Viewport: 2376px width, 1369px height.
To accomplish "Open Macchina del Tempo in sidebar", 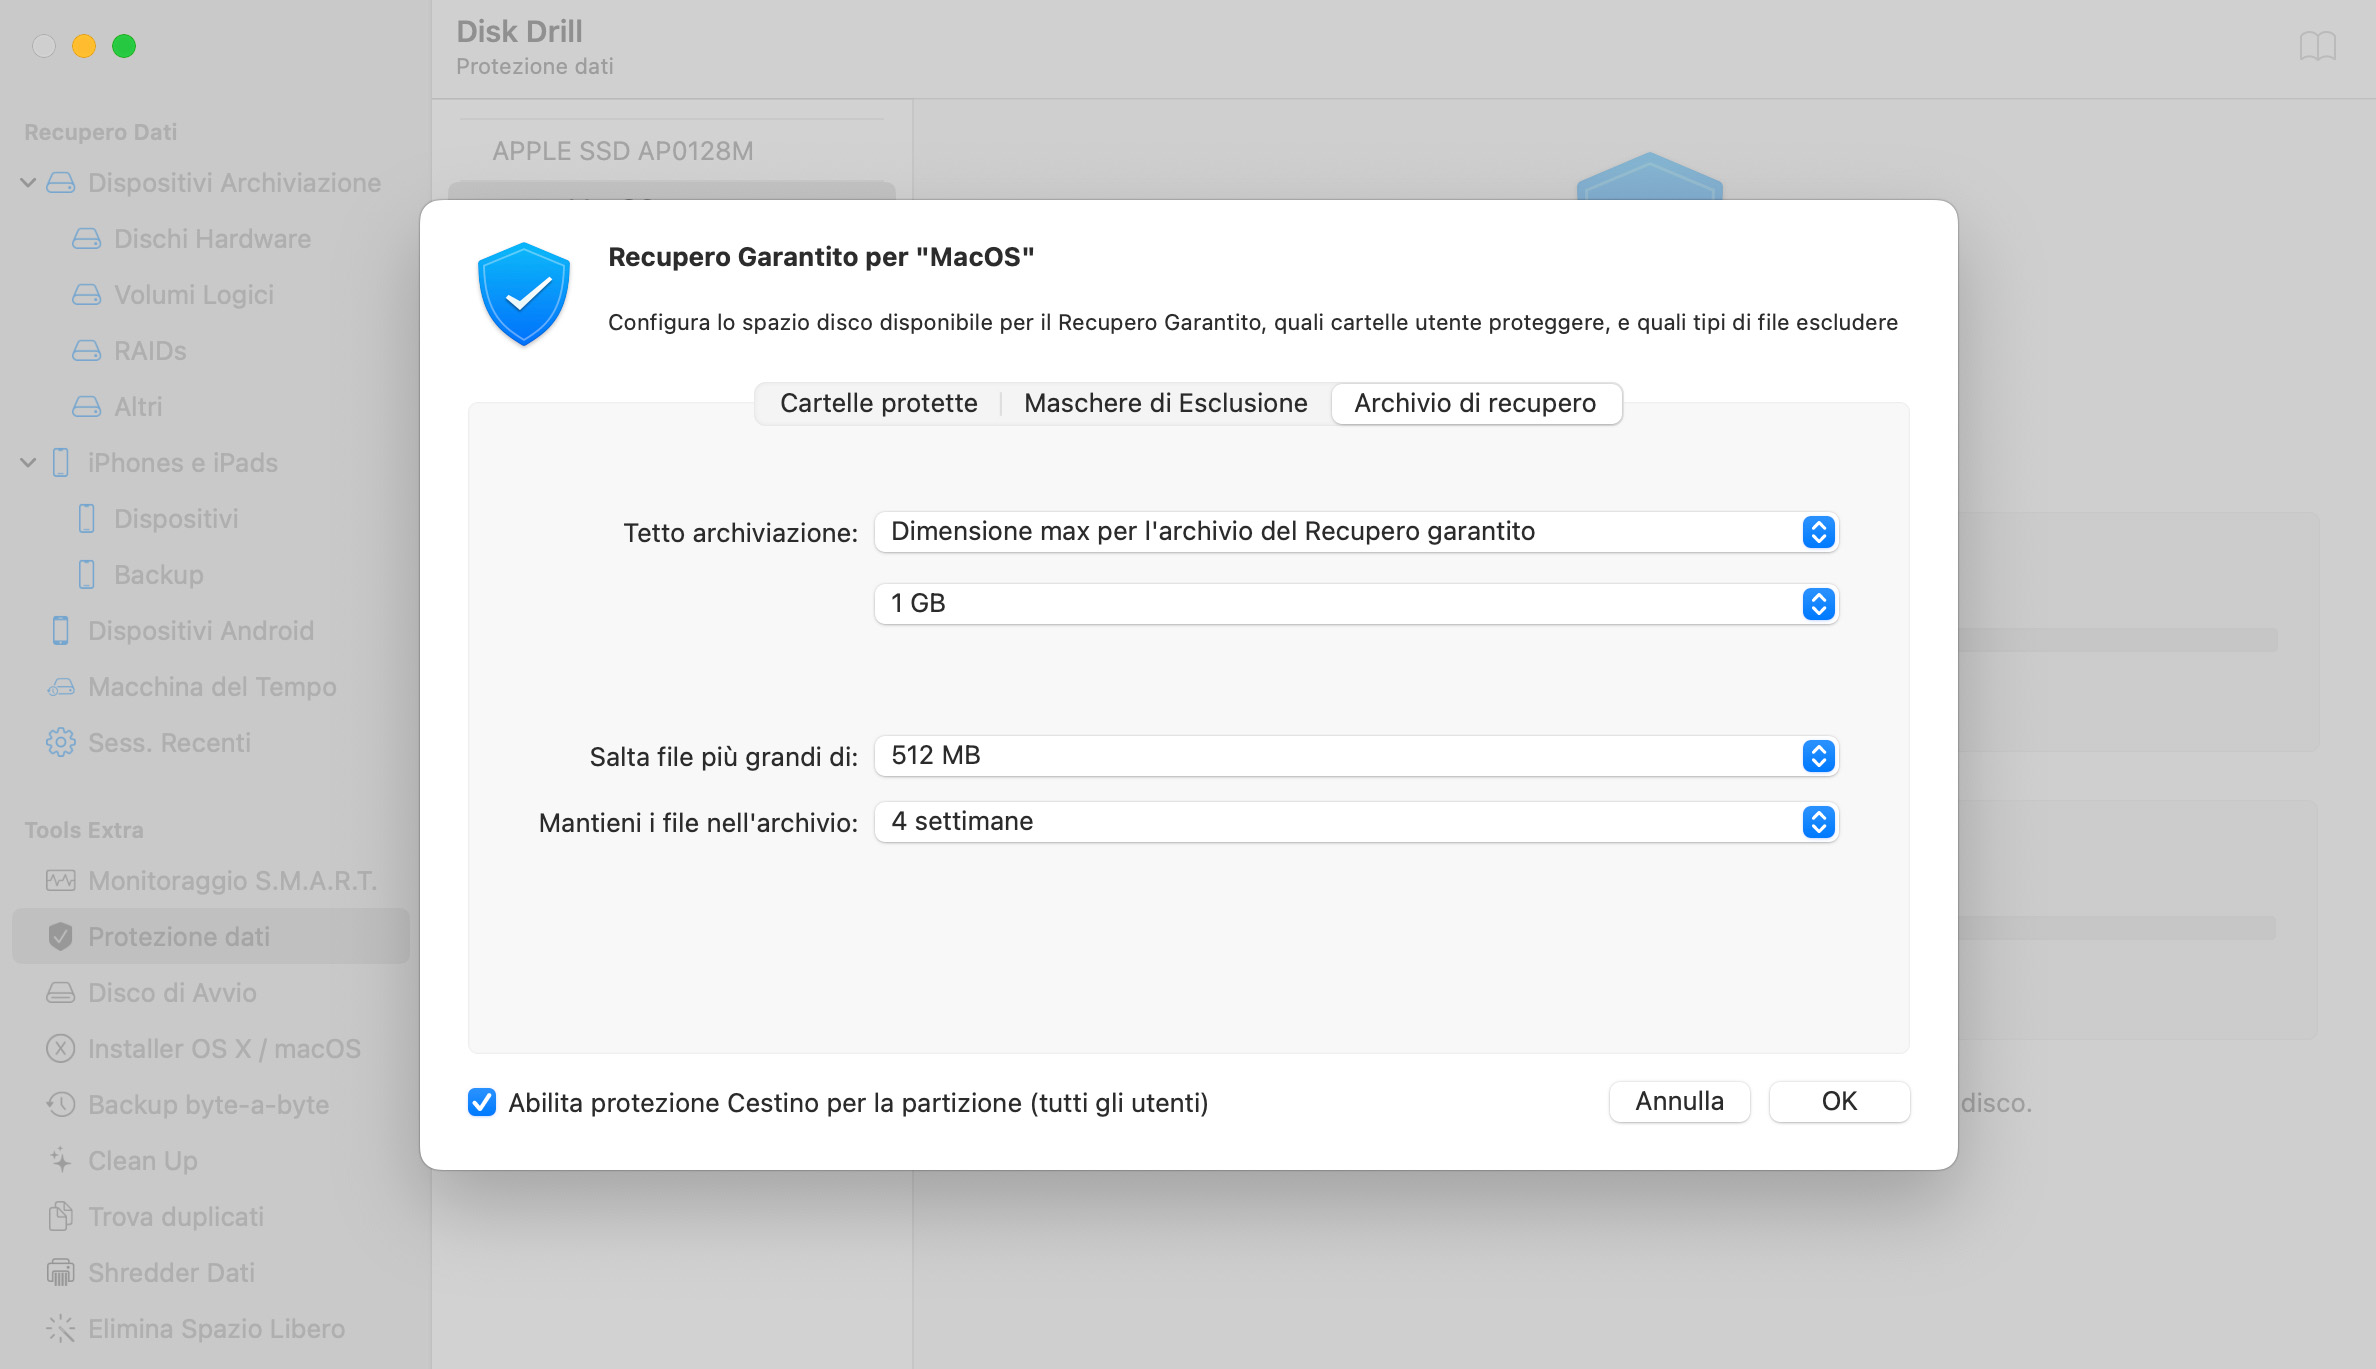I will tap(212, 687).
